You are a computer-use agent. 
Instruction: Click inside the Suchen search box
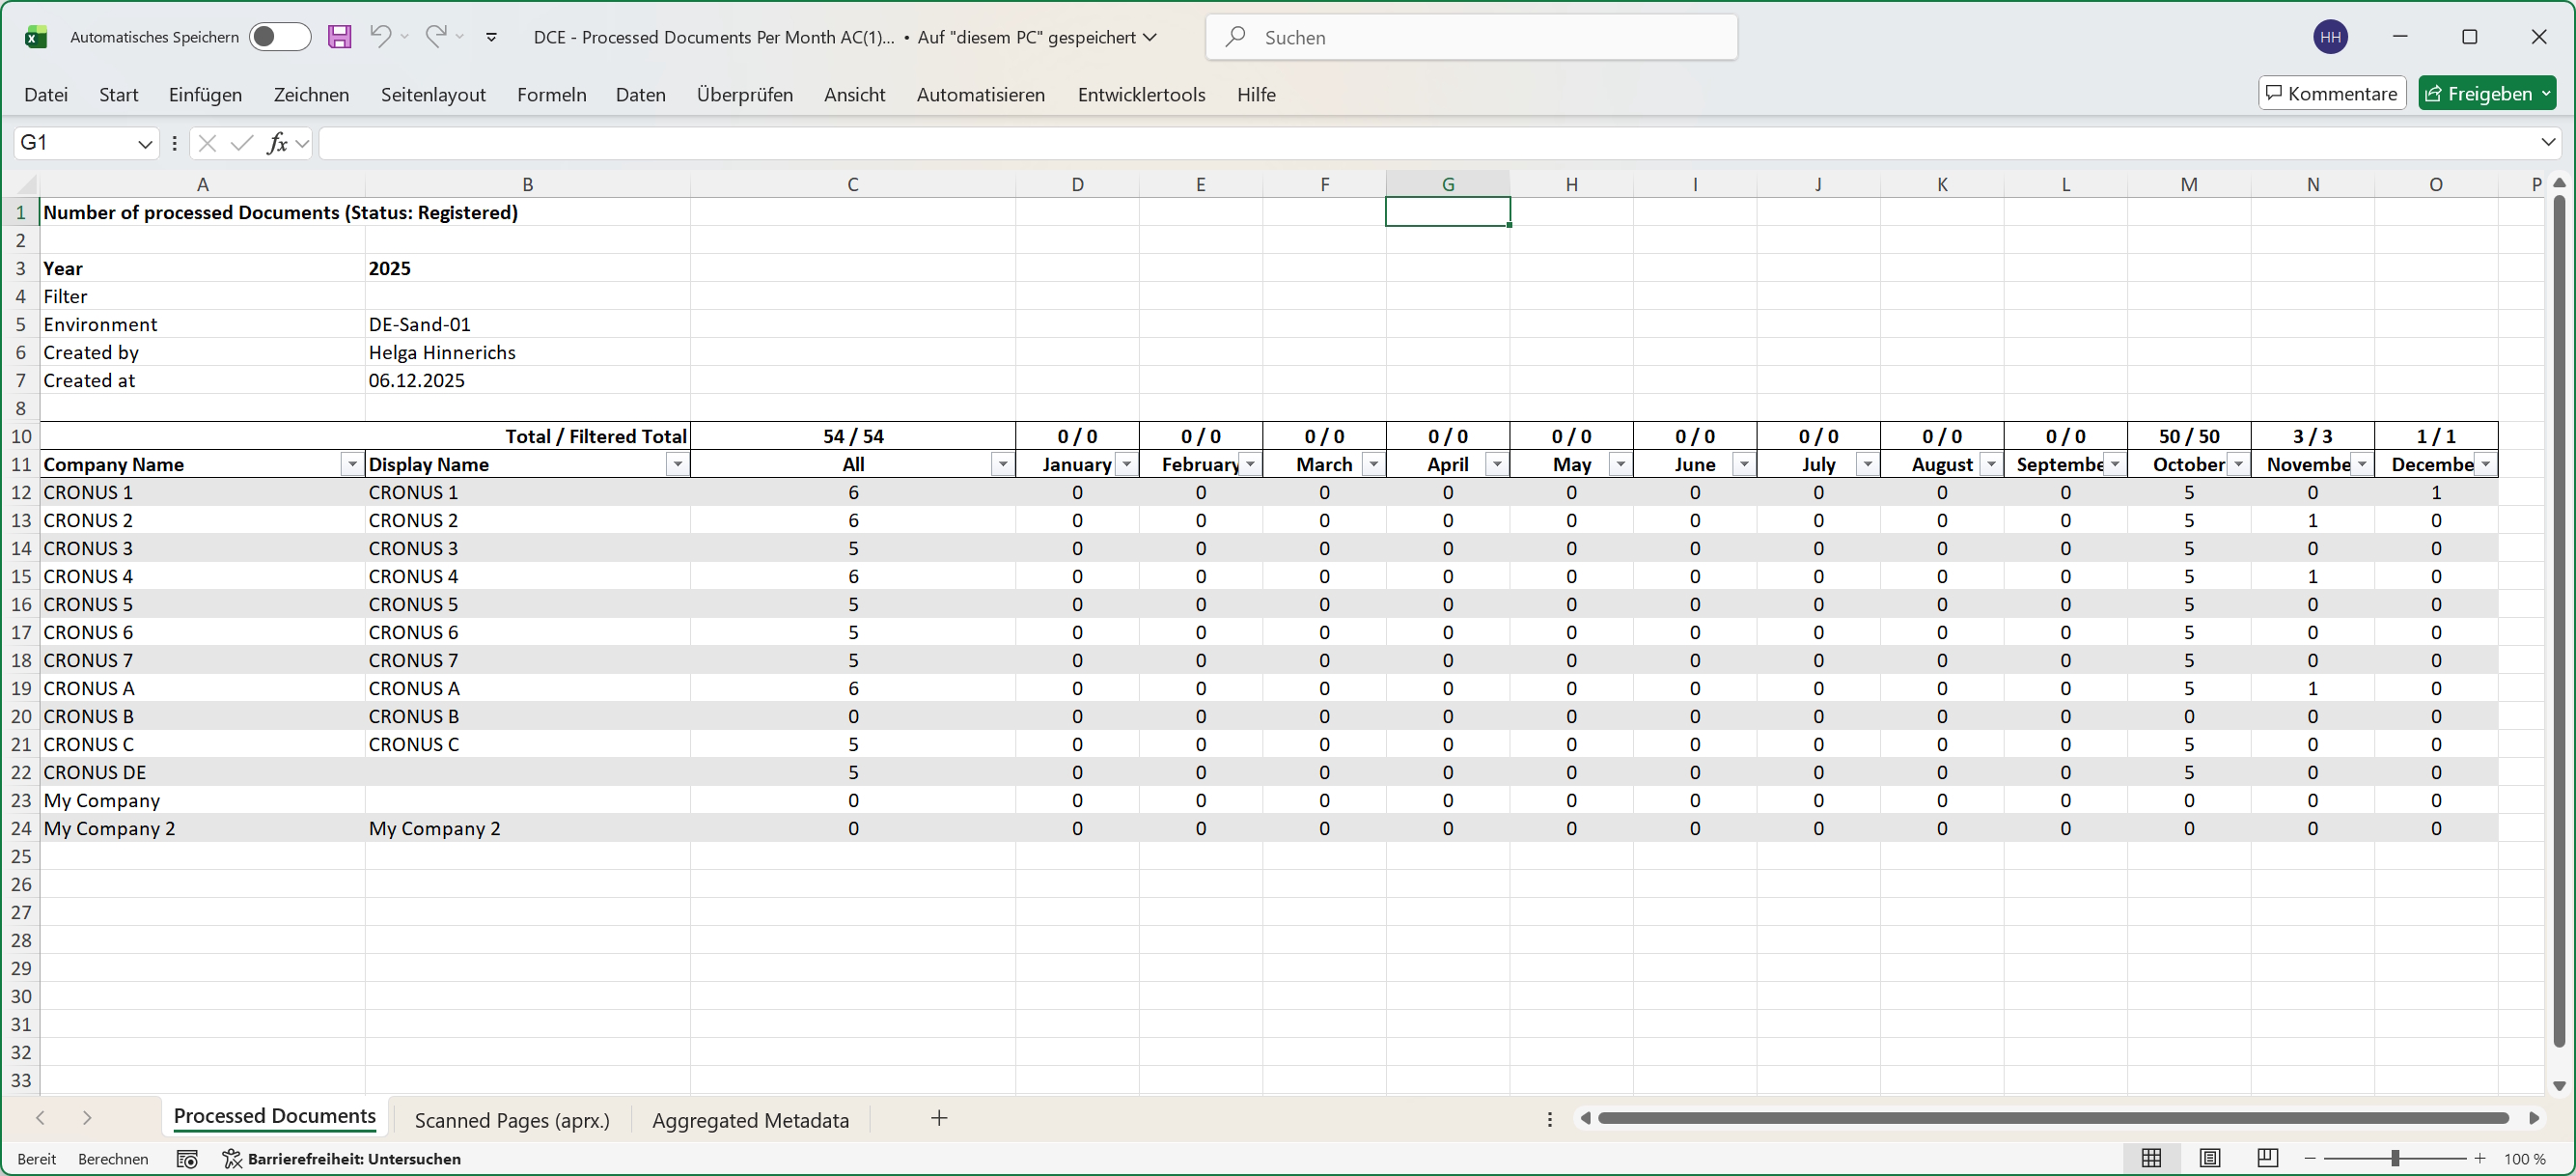(1470, 37)
